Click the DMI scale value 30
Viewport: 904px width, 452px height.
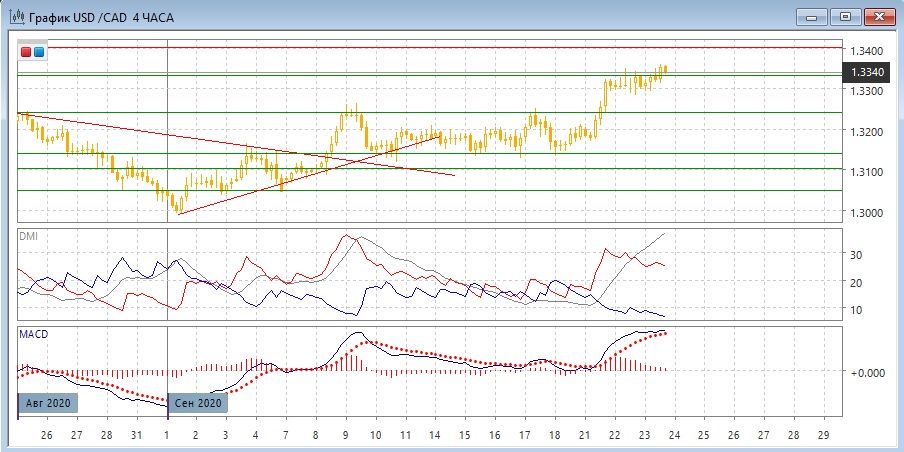(x=855, y=255)
